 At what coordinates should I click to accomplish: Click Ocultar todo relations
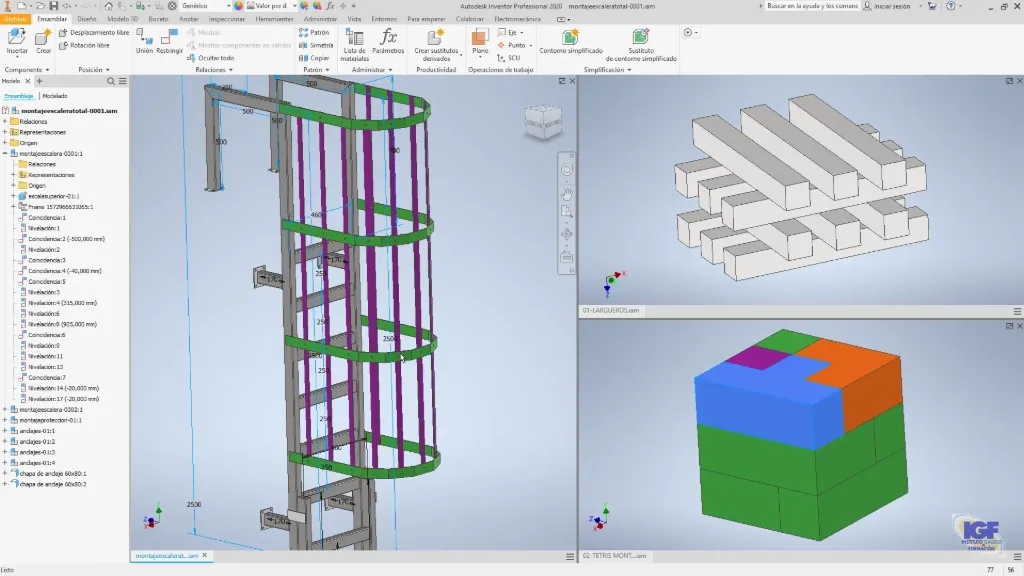(210, 57)
